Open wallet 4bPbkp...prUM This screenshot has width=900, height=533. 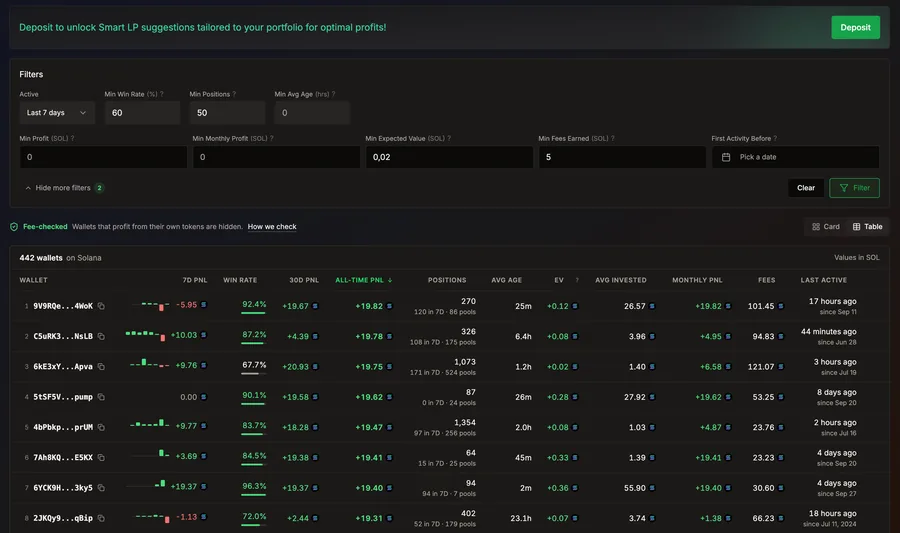pyautogui.click(x=63, y=427)
